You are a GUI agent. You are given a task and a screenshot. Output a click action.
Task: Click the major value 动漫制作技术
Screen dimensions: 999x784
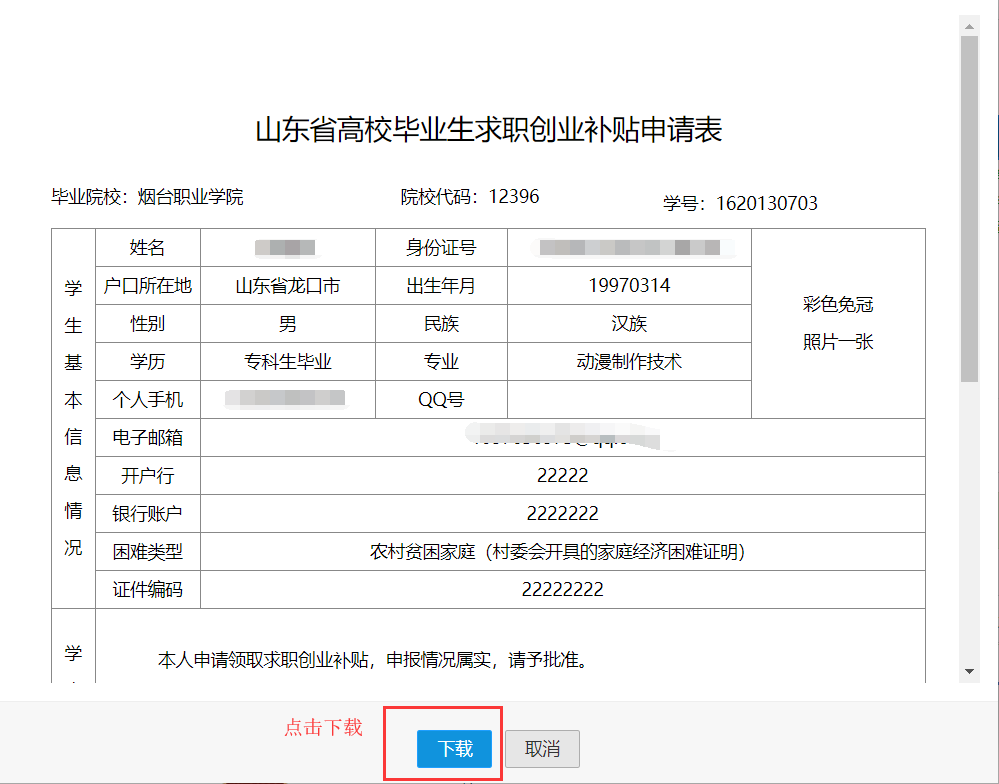coord(629,362)
